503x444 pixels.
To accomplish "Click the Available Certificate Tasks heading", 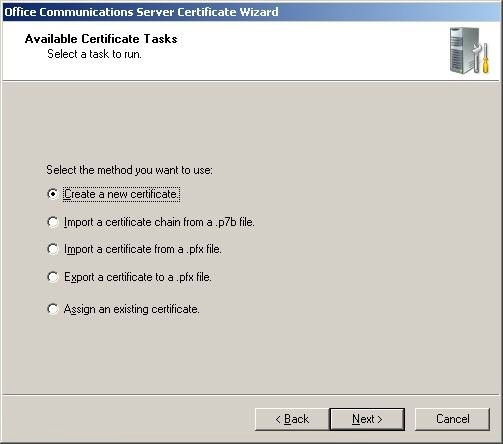I will 101,39.
